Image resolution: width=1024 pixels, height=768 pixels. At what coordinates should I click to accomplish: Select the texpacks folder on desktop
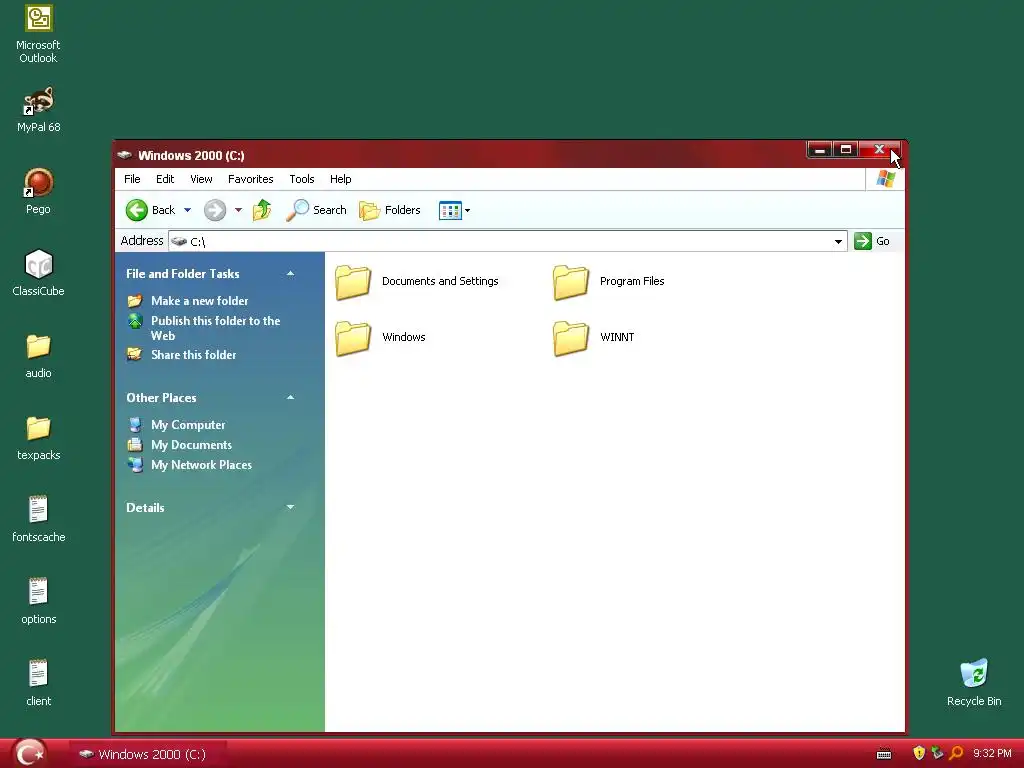(x=38, y=438)
